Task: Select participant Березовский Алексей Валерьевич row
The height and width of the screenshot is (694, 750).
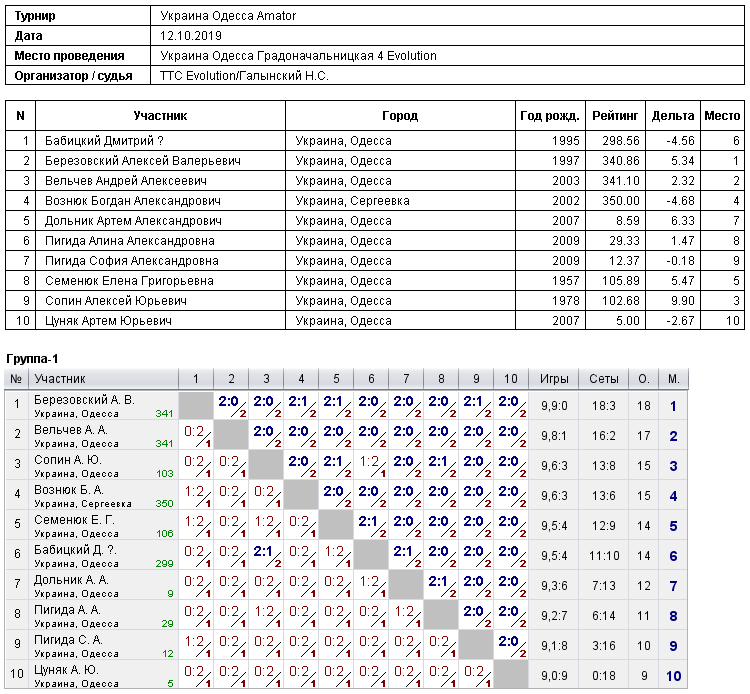Action: coord(375,161)
